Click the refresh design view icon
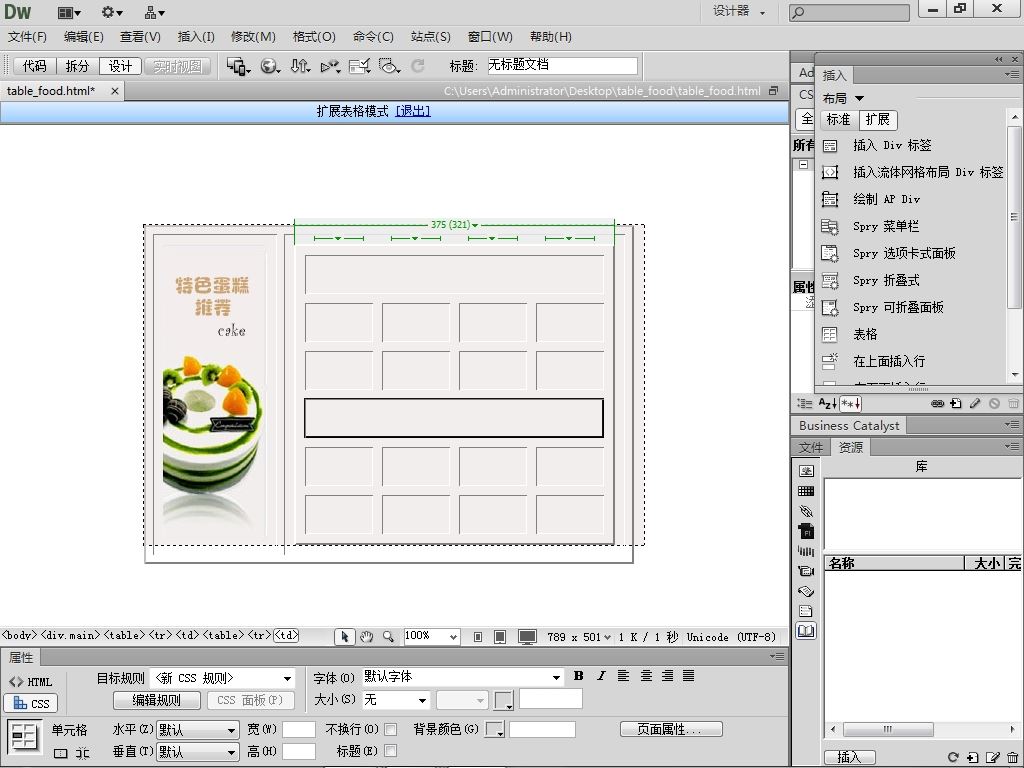 coord(418,66)
